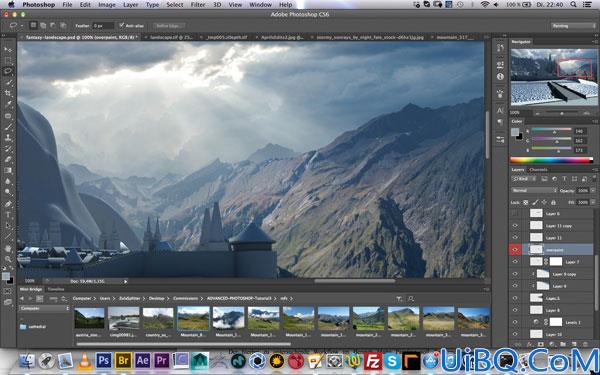Image resolution: width=600 pixels, height=375 pixels.
Task: Click the disabled Refine Edge button
Action: tap(169, 26)
